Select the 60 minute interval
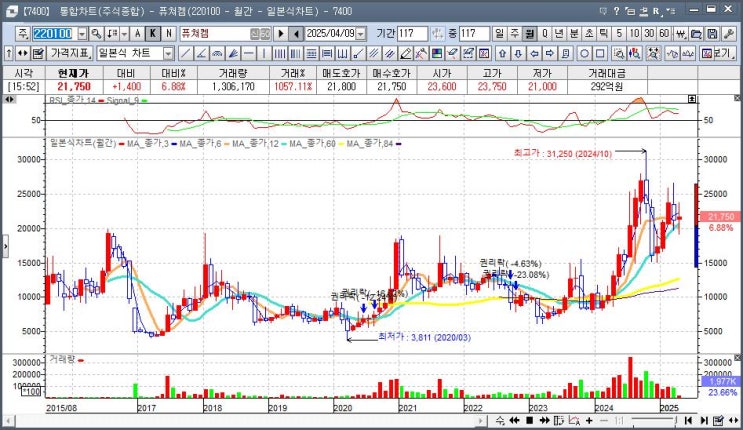The width and height of the screenshot is (743, 430). tap(664, 34)
